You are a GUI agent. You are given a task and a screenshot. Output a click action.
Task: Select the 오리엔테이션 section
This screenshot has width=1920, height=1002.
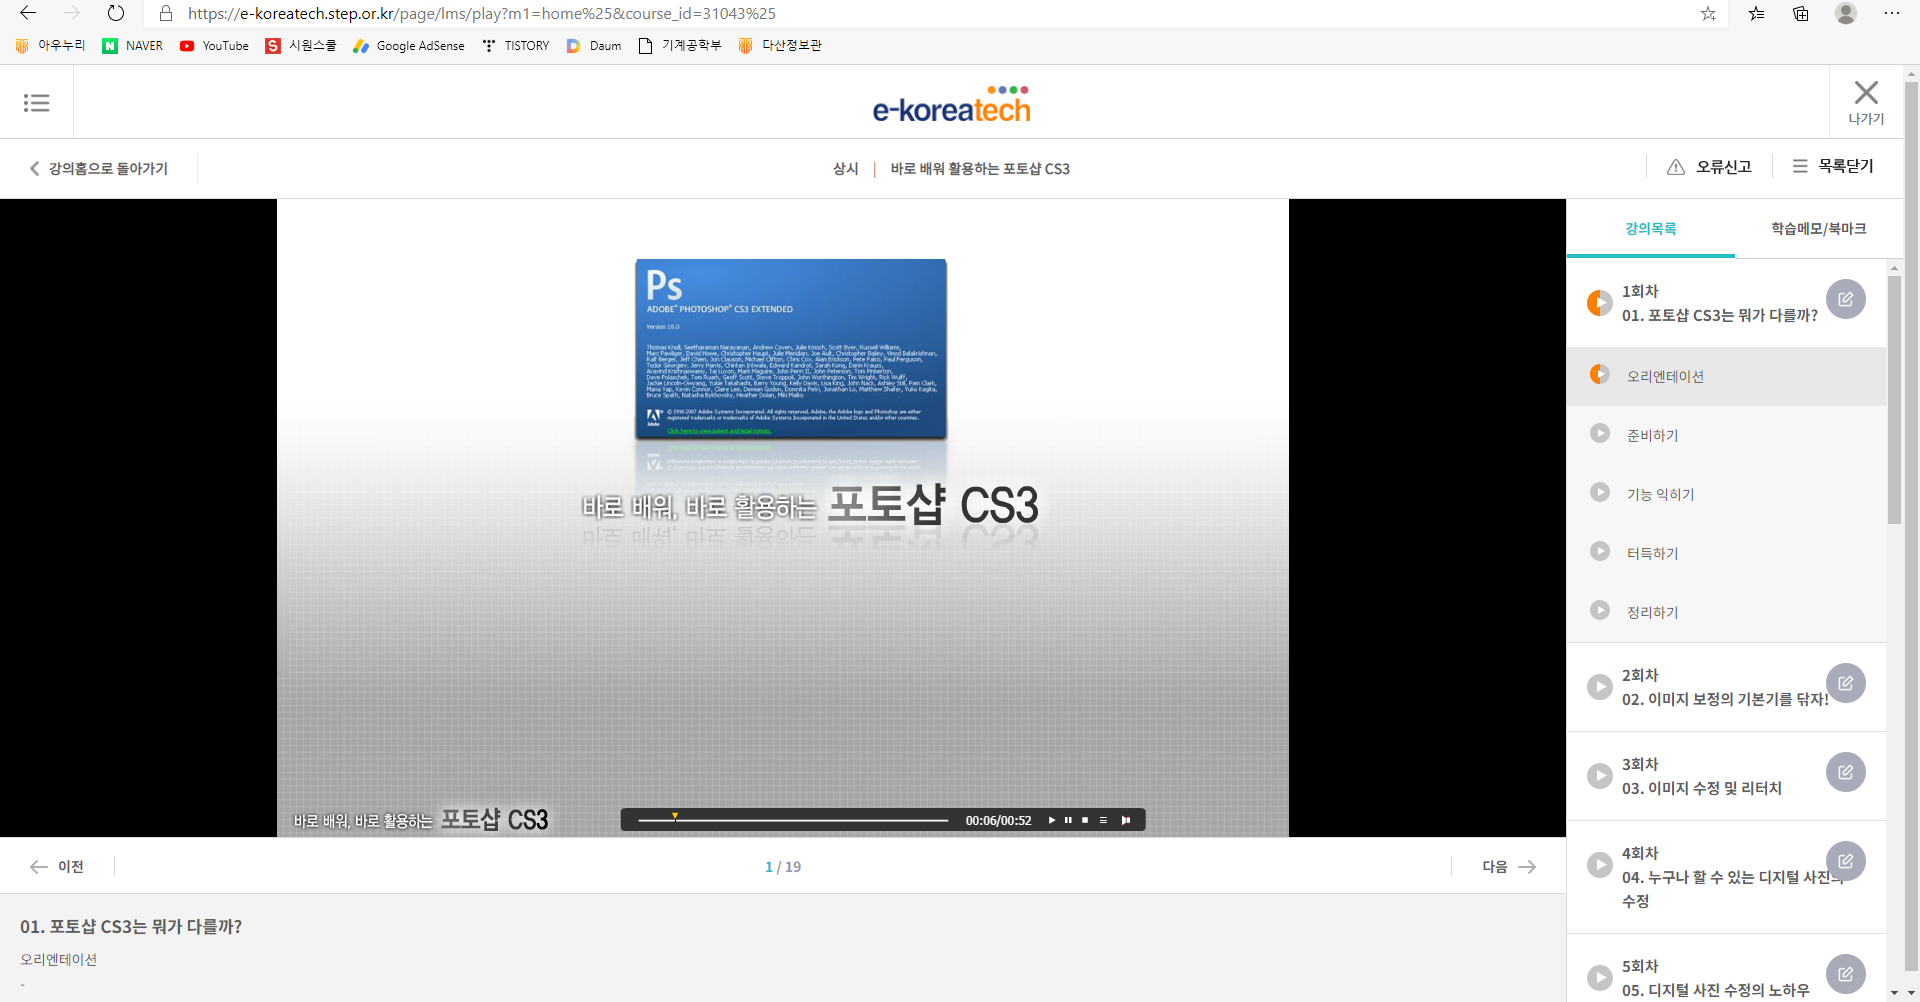1726,376
